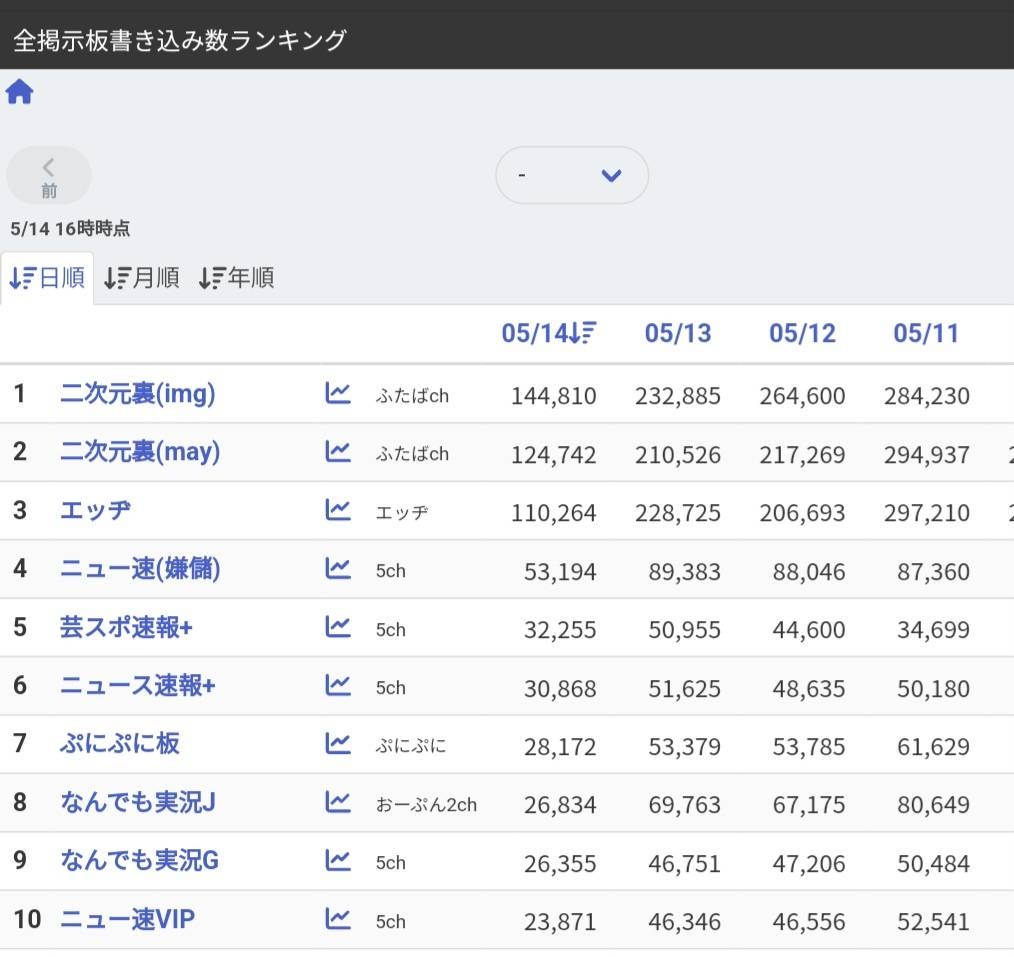Select the 年順 ranking tab
Image resolution: width=1014 pixels, height=957 pixels.
point(237,278)
